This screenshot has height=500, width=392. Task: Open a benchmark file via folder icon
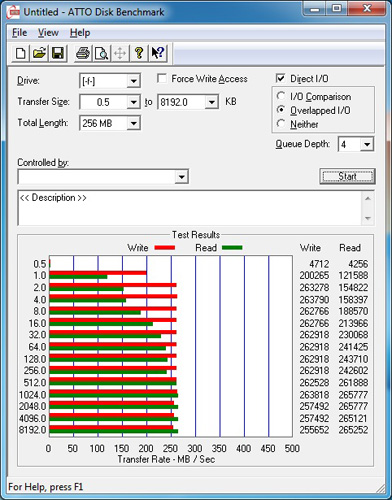39,53
